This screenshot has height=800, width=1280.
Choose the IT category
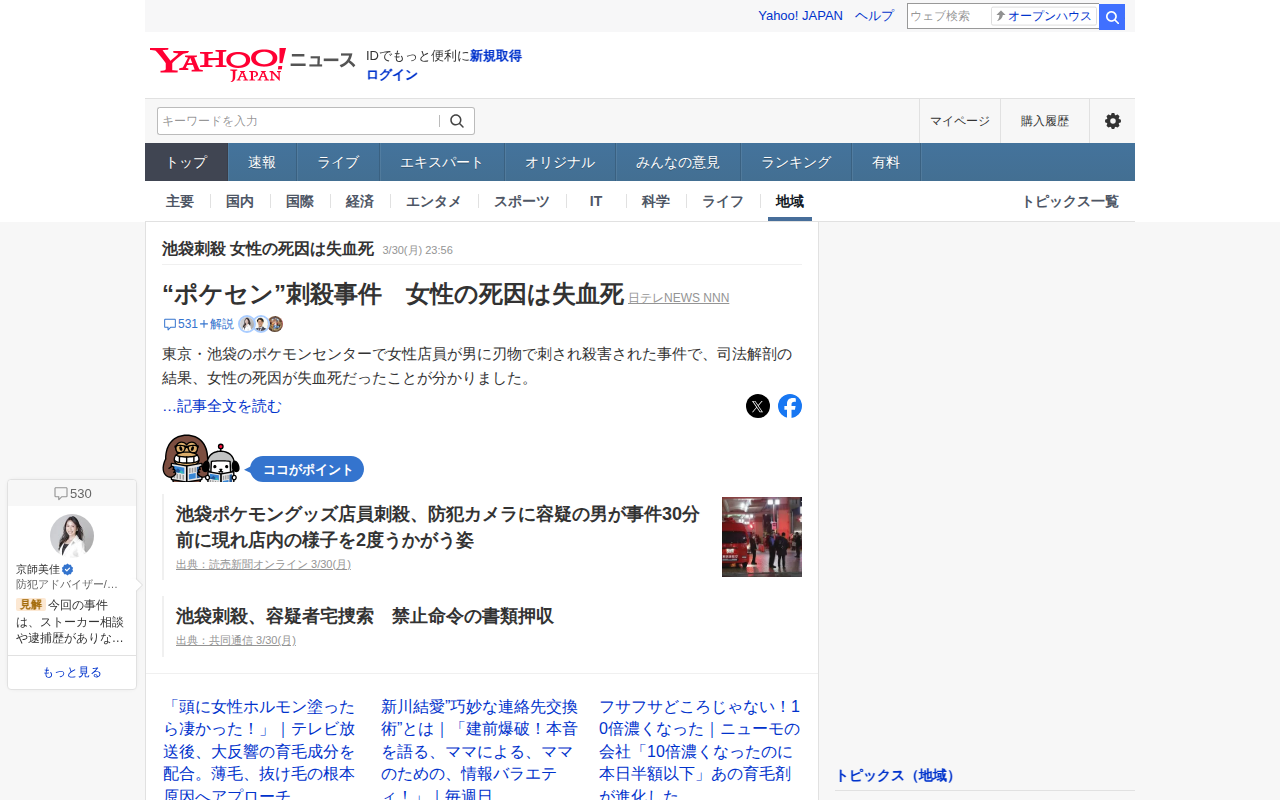tap(596, 201)
